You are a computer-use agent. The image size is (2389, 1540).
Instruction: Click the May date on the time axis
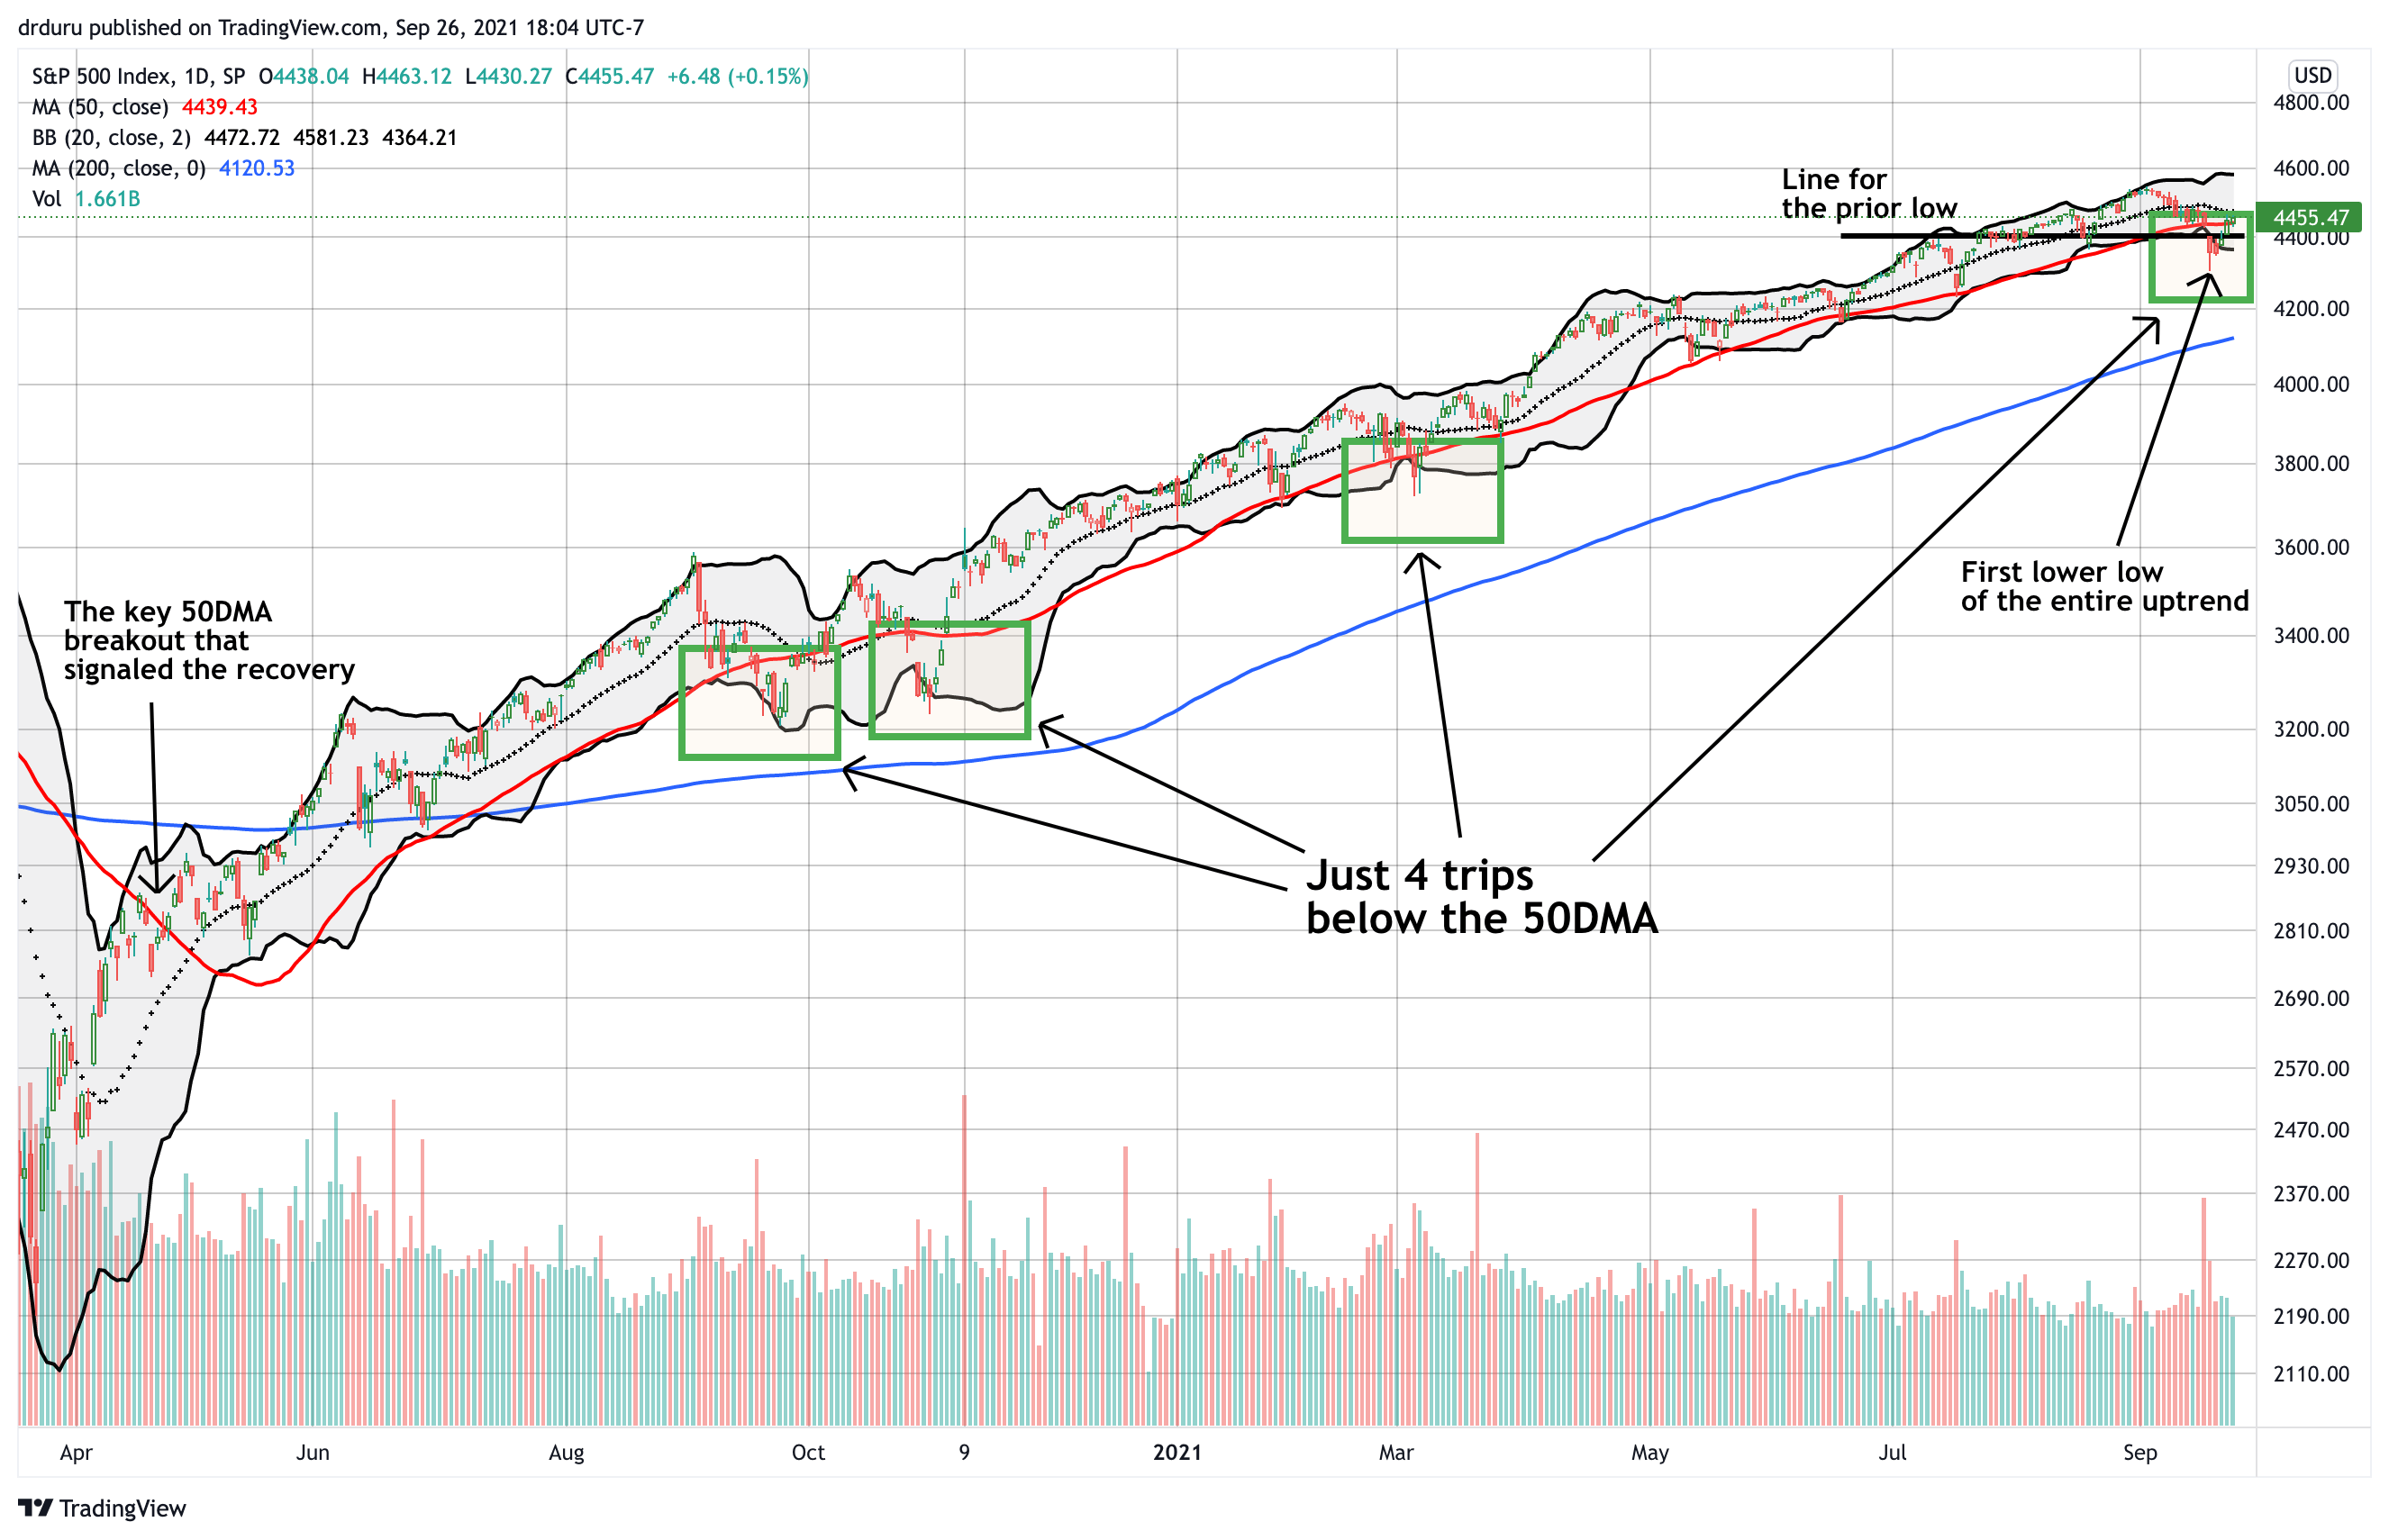[x=1650, y=1453]
